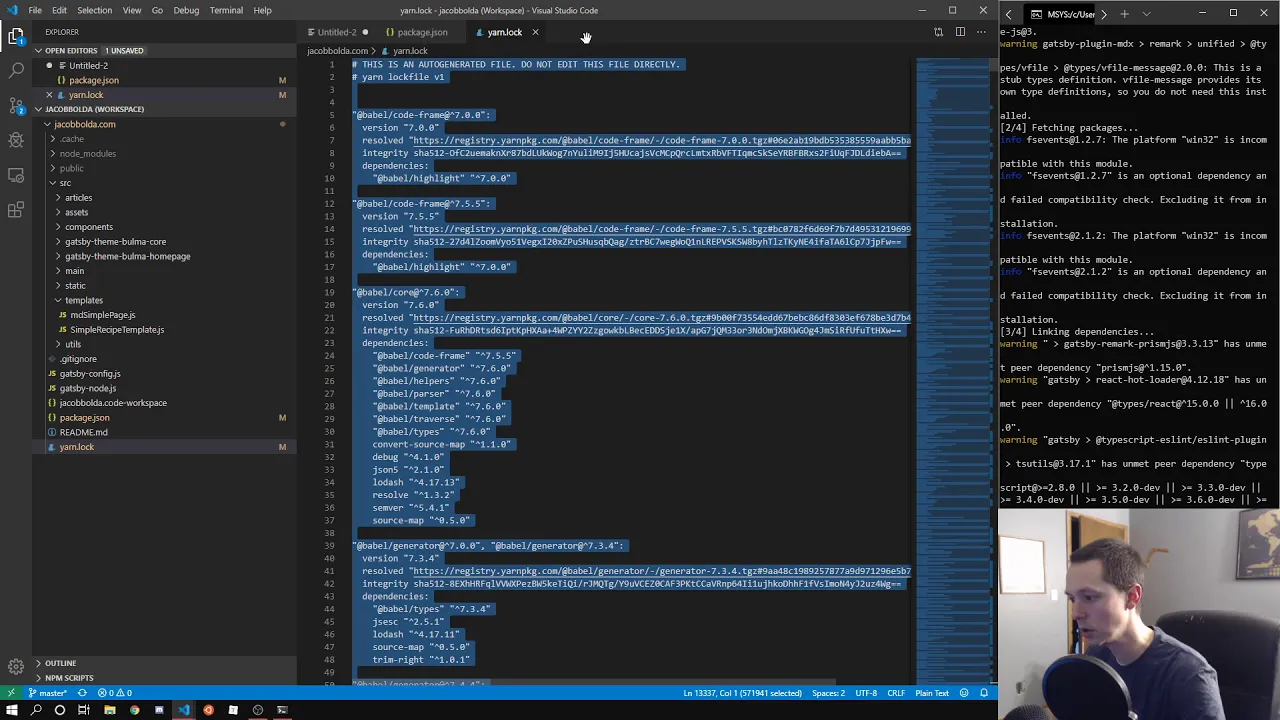This screenshot has height=720, width=1280.
Task: Open the feedback smiley icon
Action: click(x=964, y=693)
